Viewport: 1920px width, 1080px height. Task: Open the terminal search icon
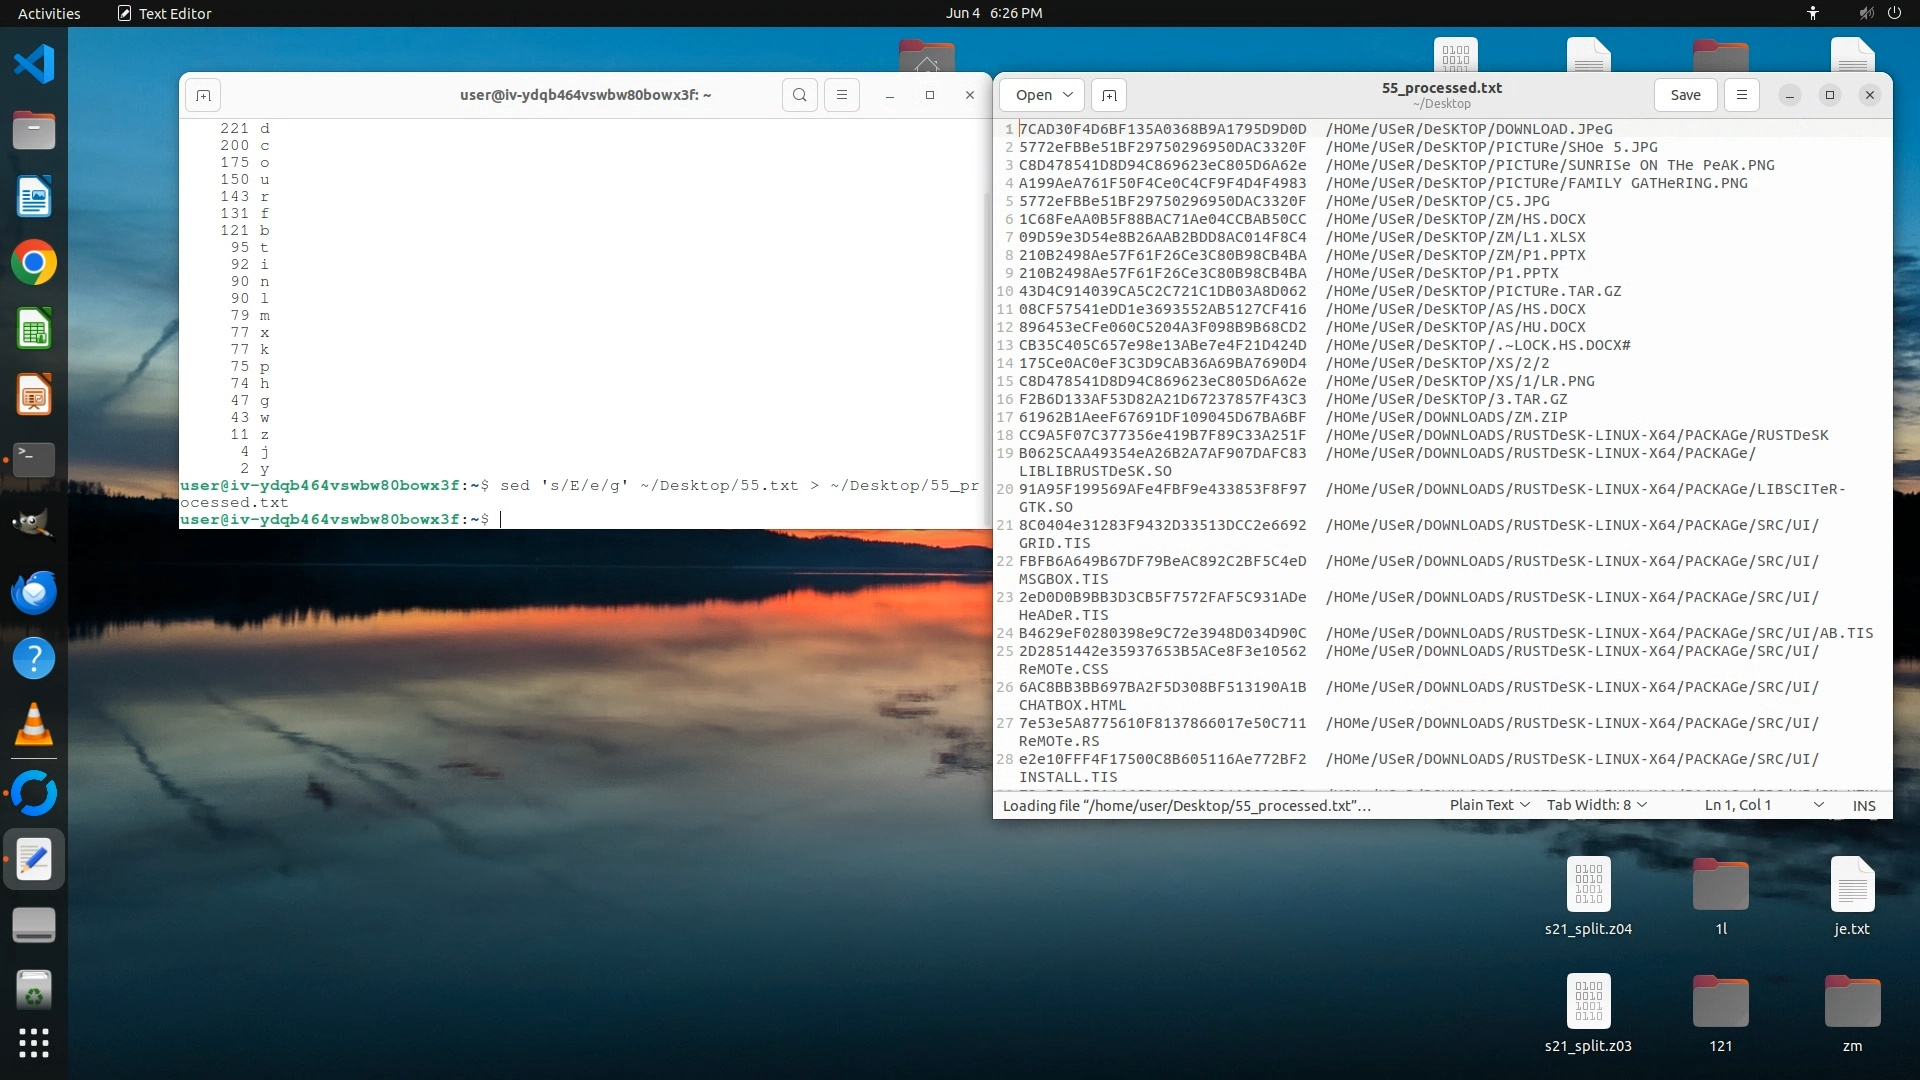click(799, 95)
